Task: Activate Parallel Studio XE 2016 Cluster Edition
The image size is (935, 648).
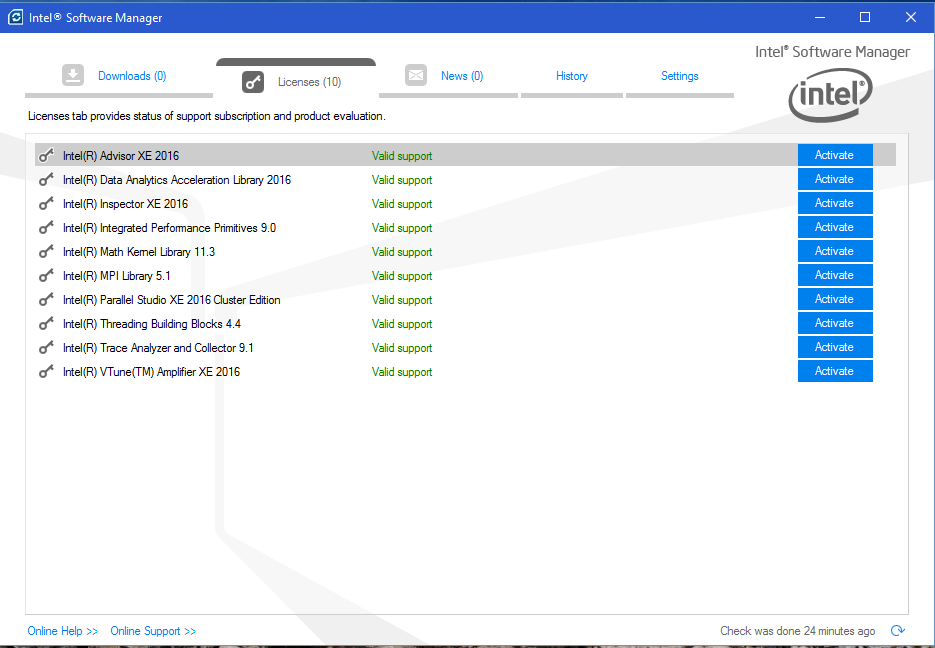Action: point(835,299)
